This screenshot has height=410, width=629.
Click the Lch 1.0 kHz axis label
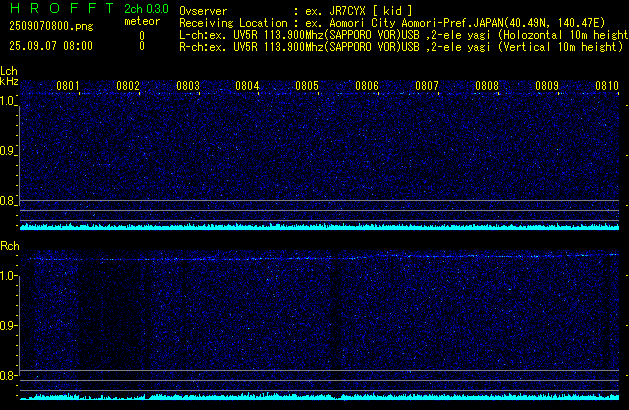coord(7,101)
